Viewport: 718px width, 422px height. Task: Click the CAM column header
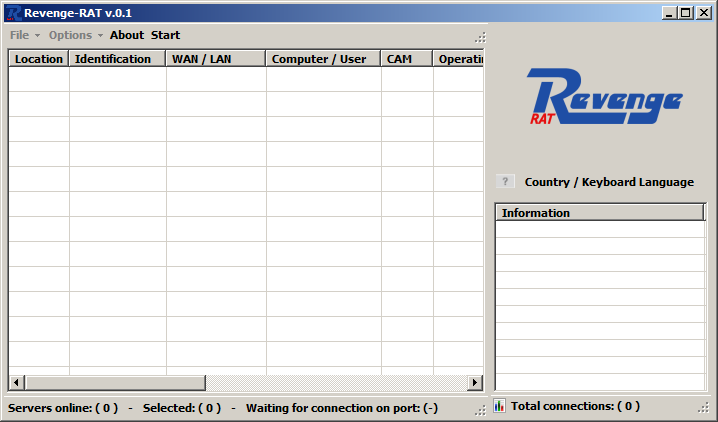tap(406, 59)
